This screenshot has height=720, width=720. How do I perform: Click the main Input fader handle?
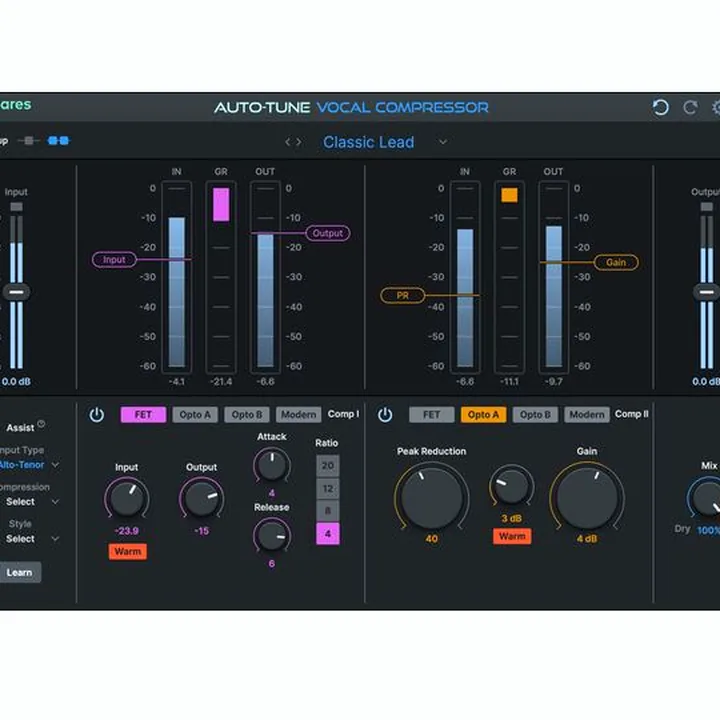(17, 292)
